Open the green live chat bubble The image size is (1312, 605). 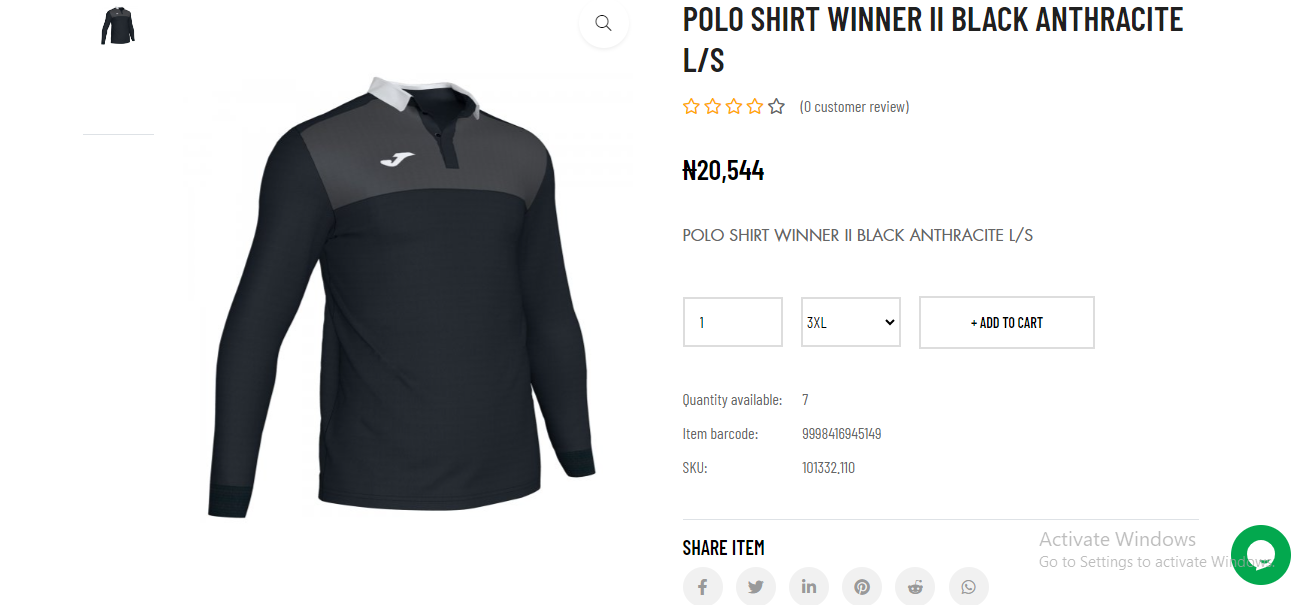pyautogui.click(x=1260, y=555)
